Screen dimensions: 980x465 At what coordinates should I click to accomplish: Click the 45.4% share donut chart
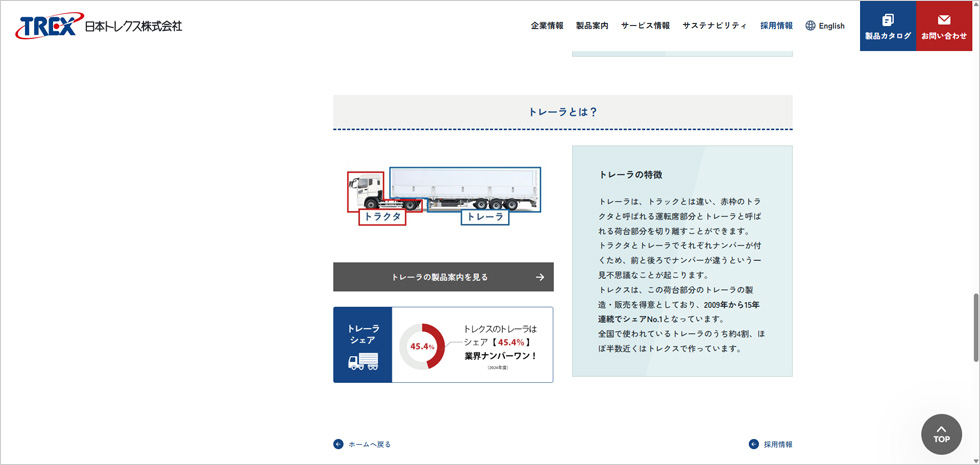(422, 346)
